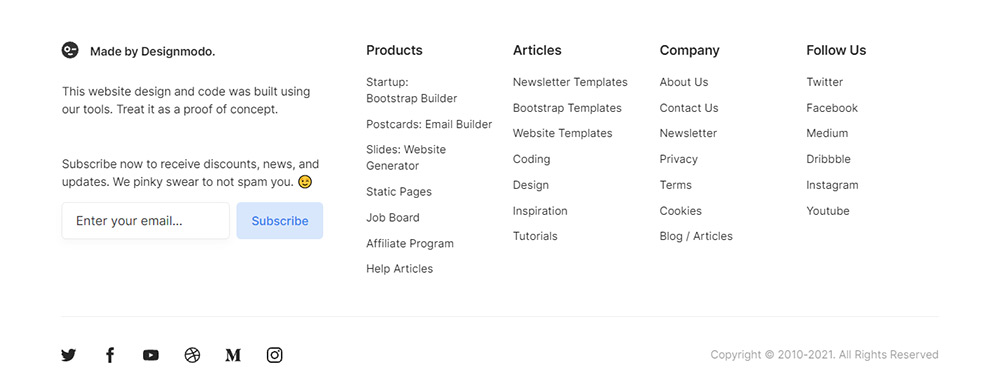Focus the Enter your email field
This screenshot has height=391, width=1000.
(145, 221)
